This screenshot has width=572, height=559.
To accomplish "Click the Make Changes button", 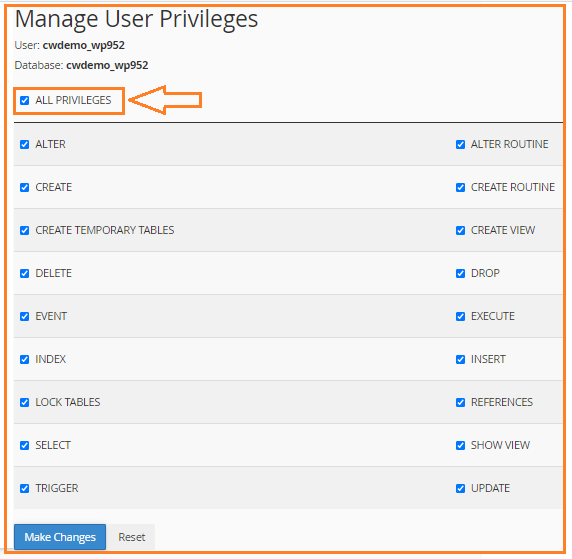I will coord(60,537).
